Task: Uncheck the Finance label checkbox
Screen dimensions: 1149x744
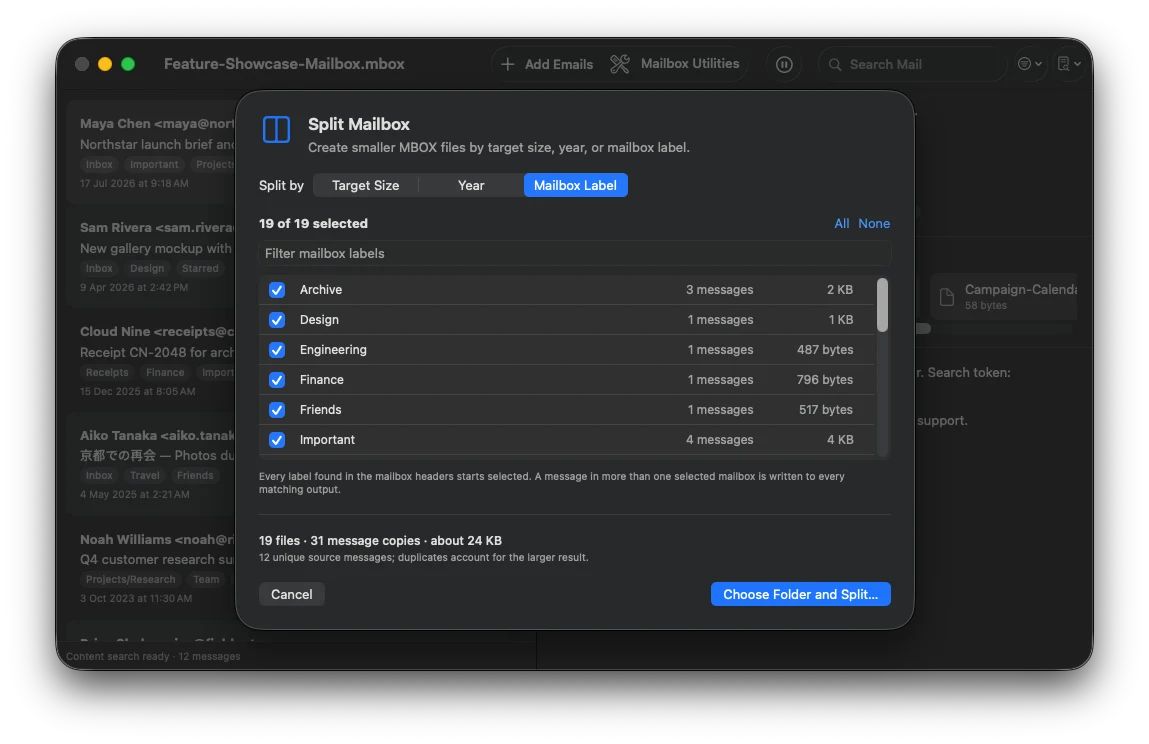Action: (x=277, y=380)
